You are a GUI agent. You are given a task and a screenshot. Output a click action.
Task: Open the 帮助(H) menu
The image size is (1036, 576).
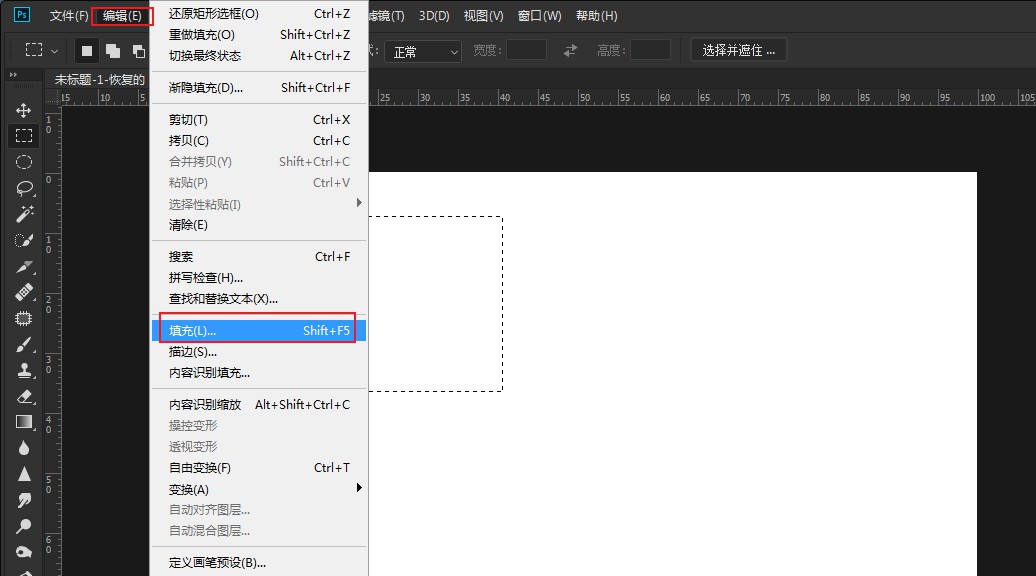pyautogui.click(x=597, y=15)
